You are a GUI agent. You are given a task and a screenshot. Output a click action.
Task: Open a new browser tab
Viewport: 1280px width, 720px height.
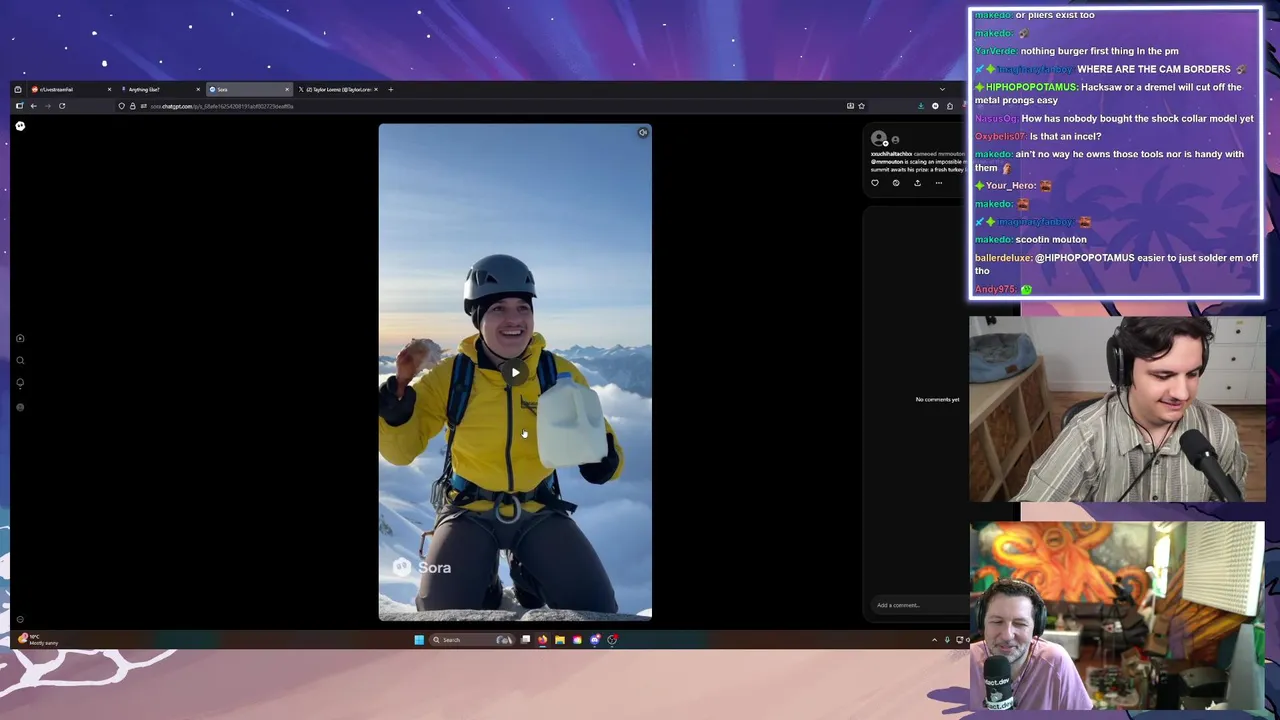pyautogui.click(x=391, y=89)
